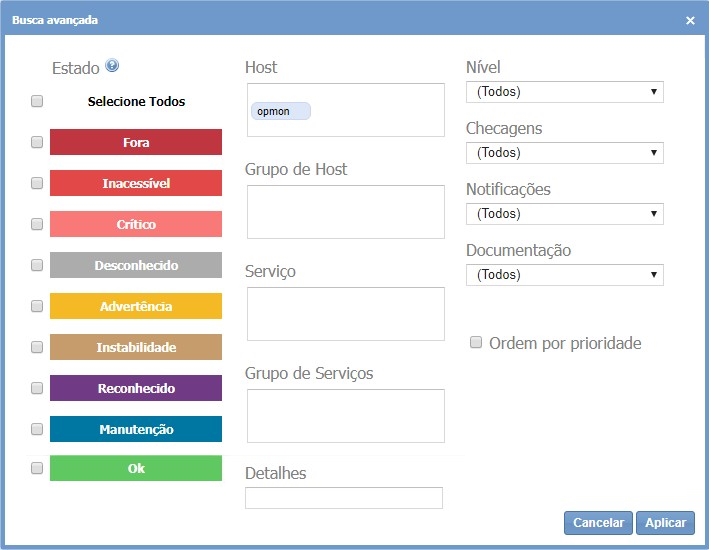711x550 pixels.
Task: Open the Nível dropdown
Action: (x=564, y=92)
